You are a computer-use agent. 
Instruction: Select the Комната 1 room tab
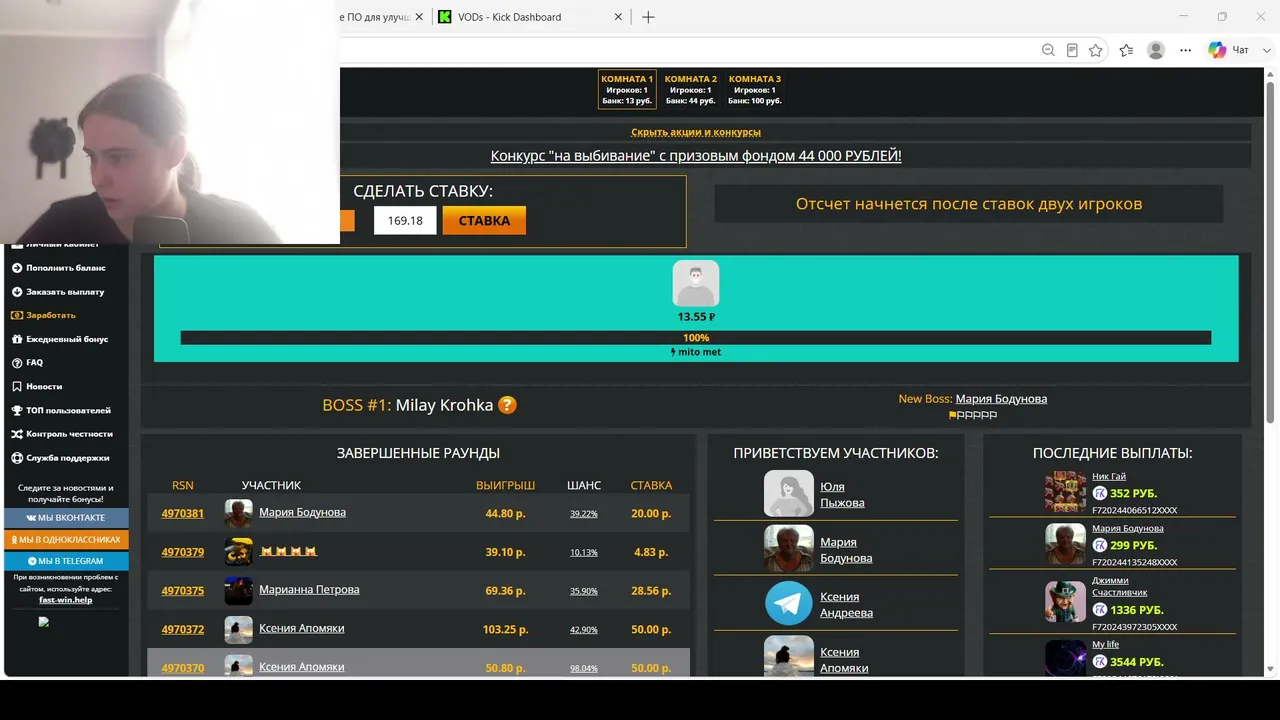(x=627, y=89)
